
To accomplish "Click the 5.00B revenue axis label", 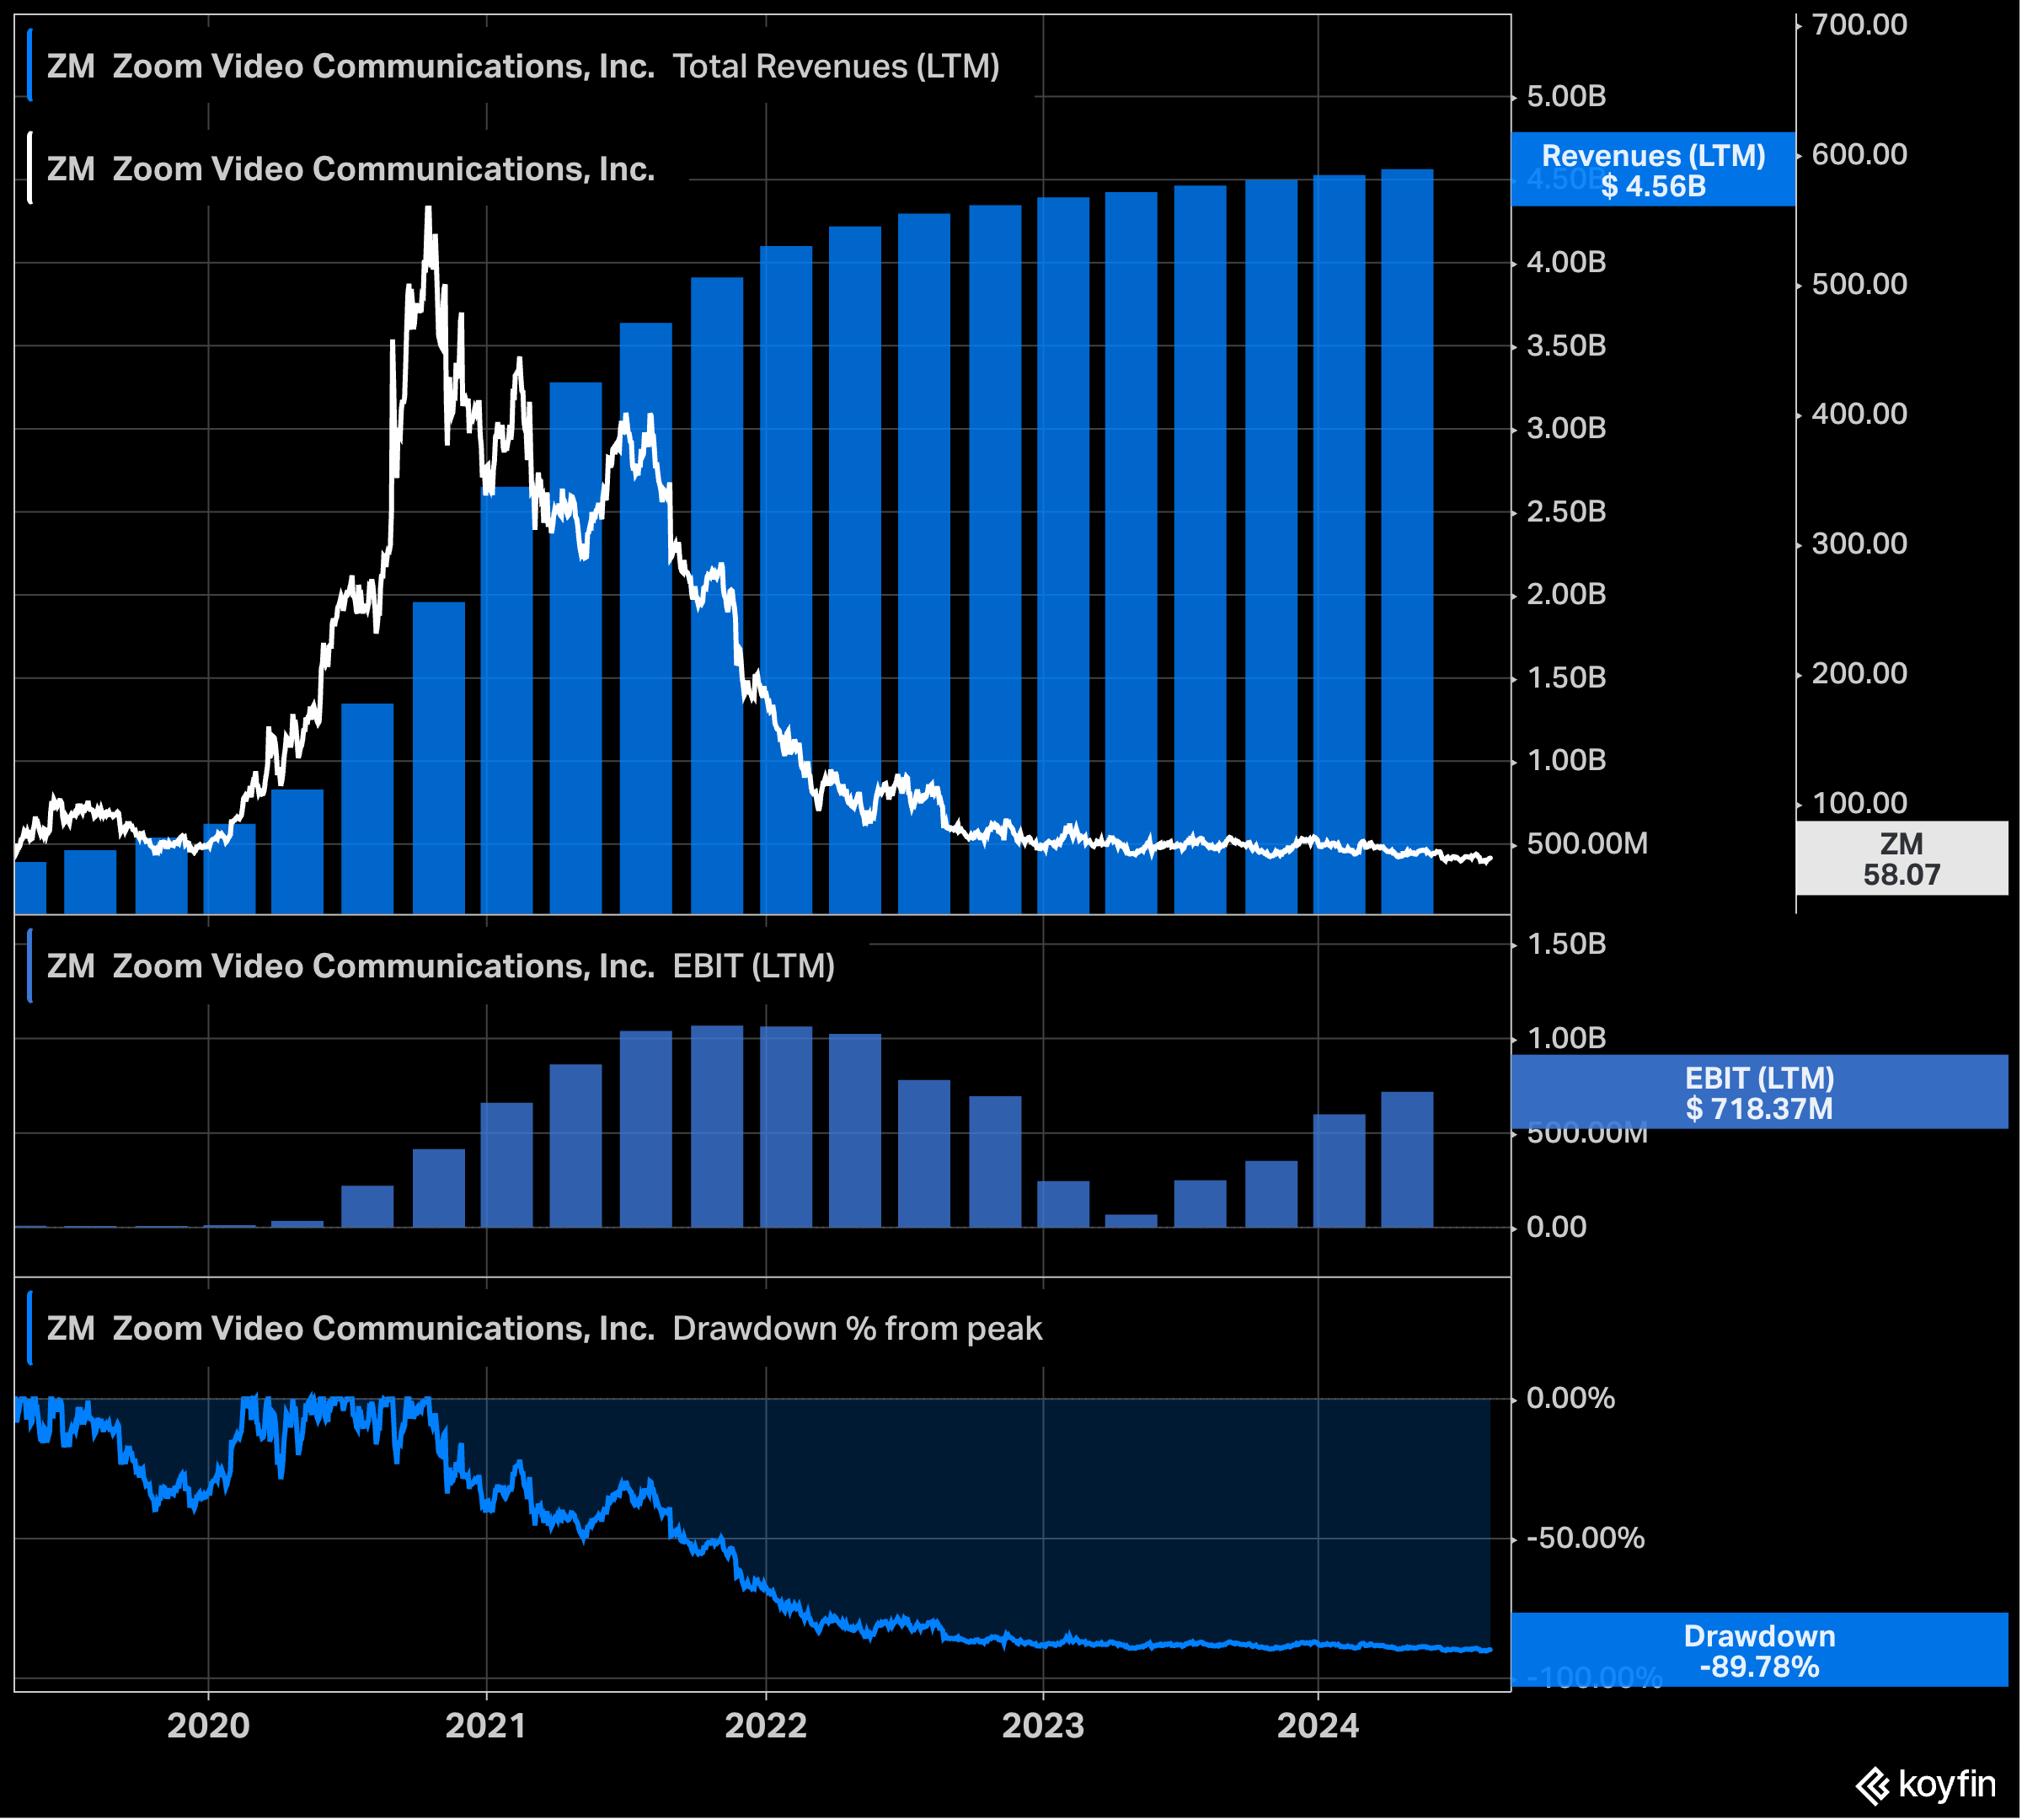I will click(x=1567, y=97).
